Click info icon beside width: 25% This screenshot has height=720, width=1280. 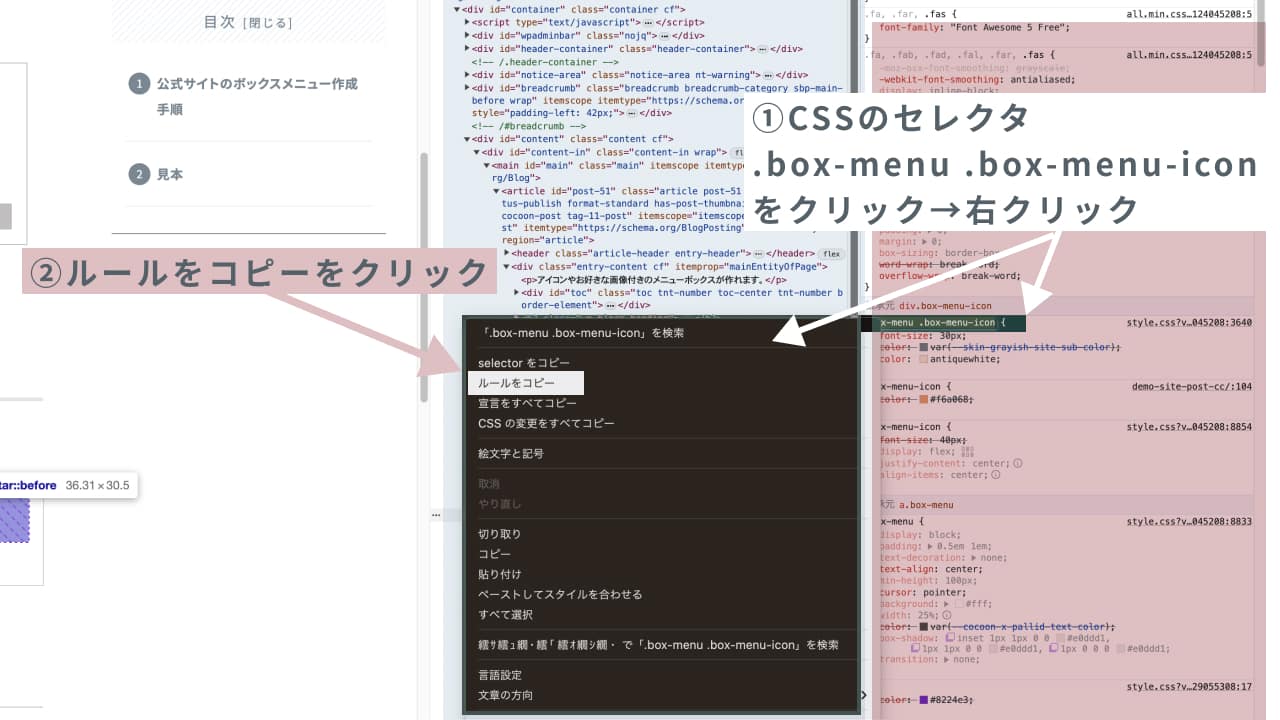point(946,615)
